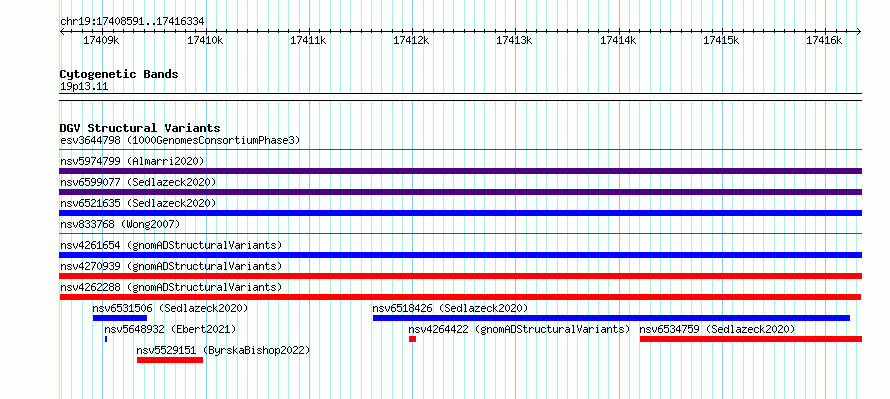Image resolution: width=890 pixels, height=399 pixels.
Task: Click the nsv6518426 (Sedlazeck2020) label
Action: click(451, 308)
